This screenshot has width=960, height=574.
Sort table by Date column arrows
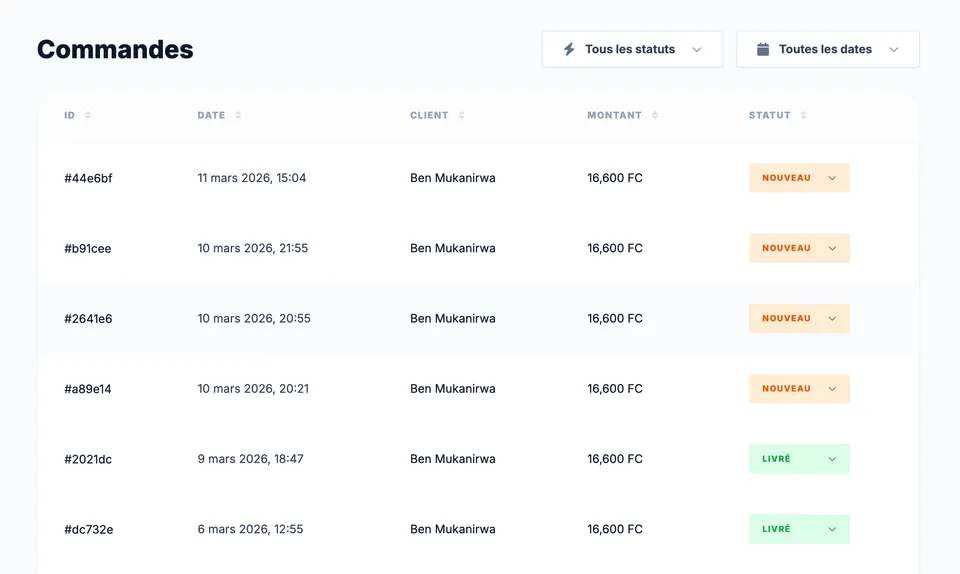click(238, 115)
